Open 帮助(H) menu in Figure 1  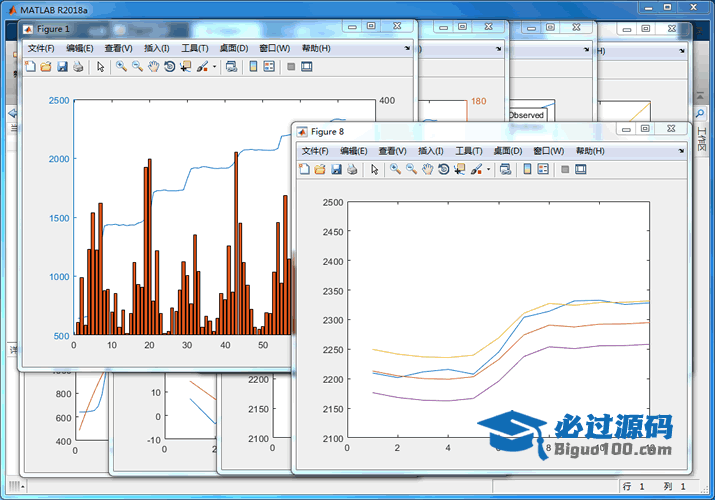point(316,48)
